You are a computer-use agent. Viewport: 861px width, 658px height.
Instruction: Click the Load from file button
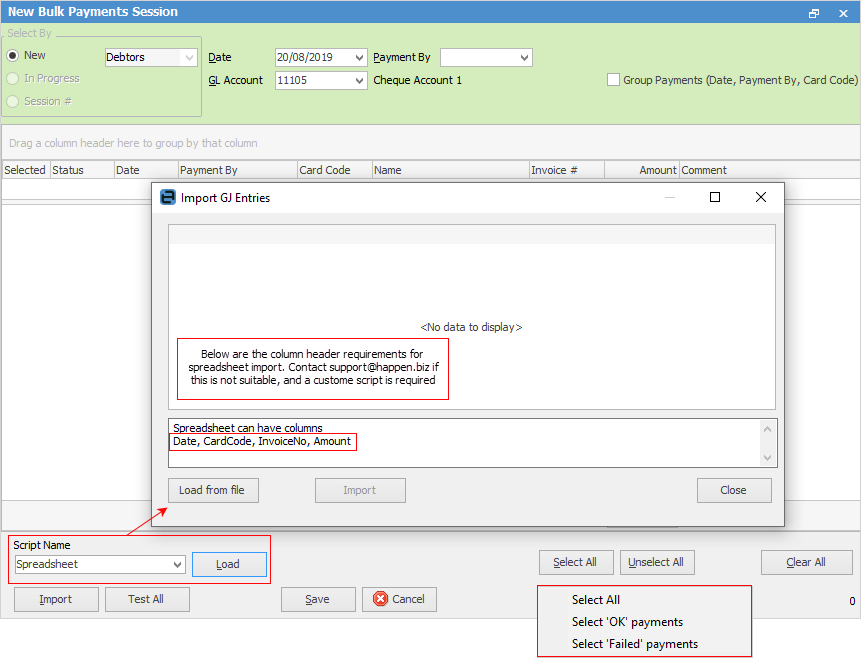coord(213,490)
